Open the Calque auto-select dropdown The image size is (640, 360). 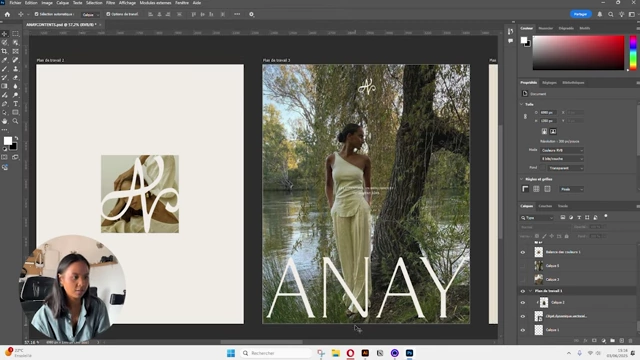click(90, 15)
